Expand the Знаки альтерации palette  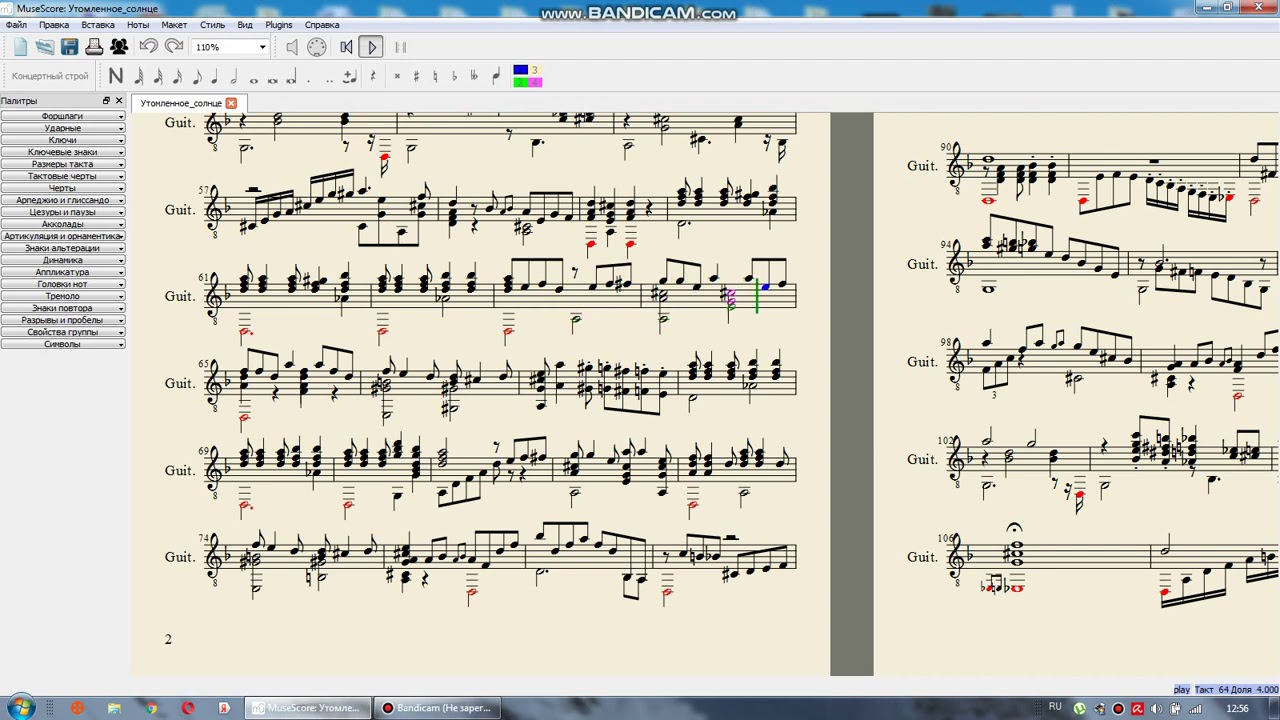click(x=63, y=248)
